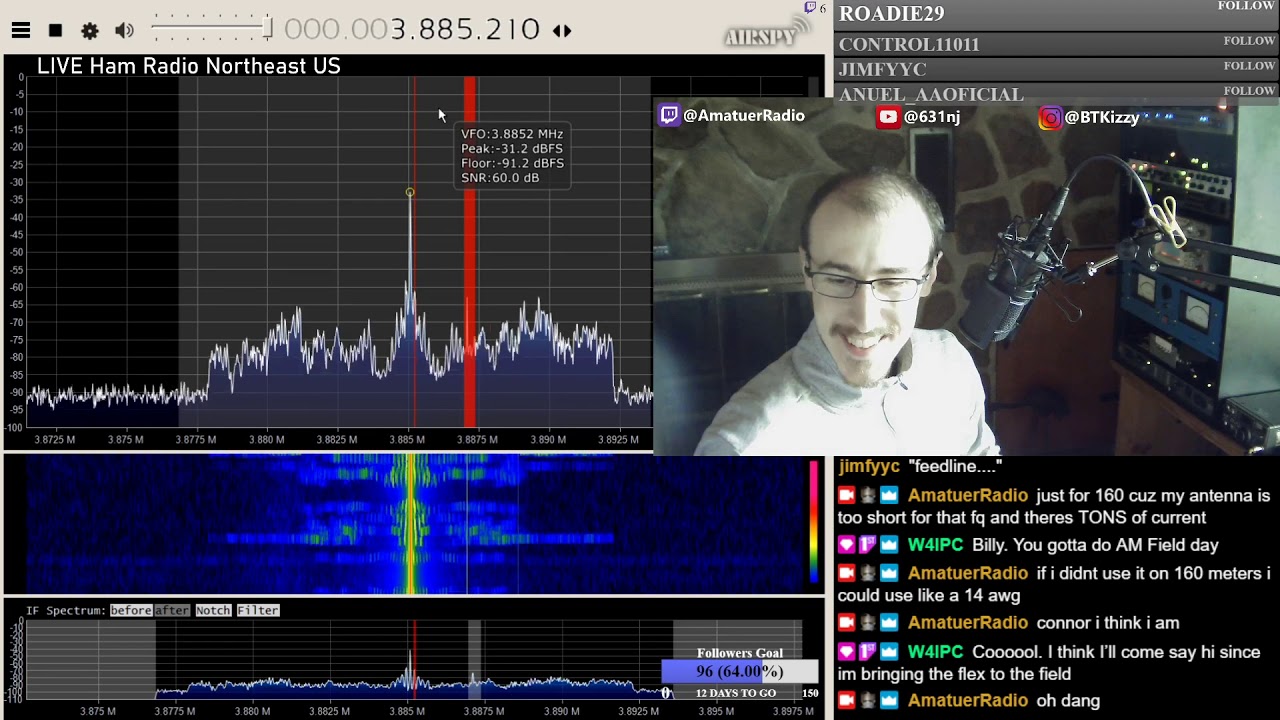Click the Twitch viewer count icon at top
Screen dimensions: 1280x720
[811, 8]
